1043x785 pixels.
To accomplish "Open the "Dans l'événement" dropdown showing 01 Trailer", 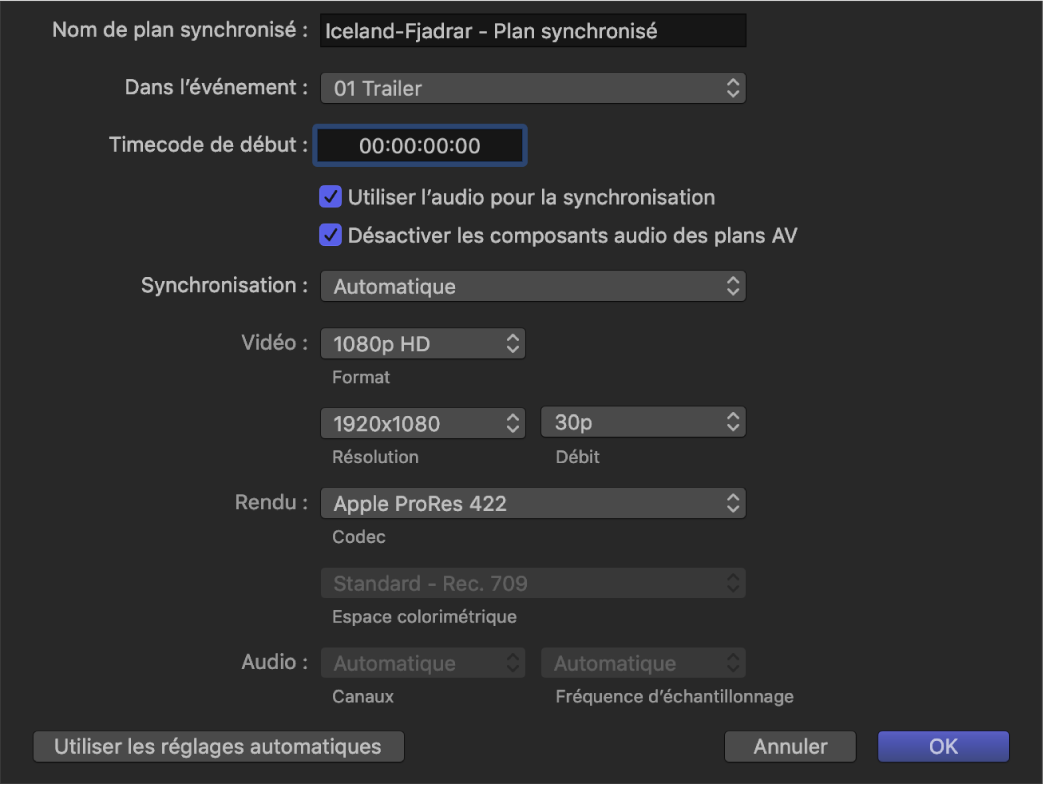I will (x=533, y=88).
